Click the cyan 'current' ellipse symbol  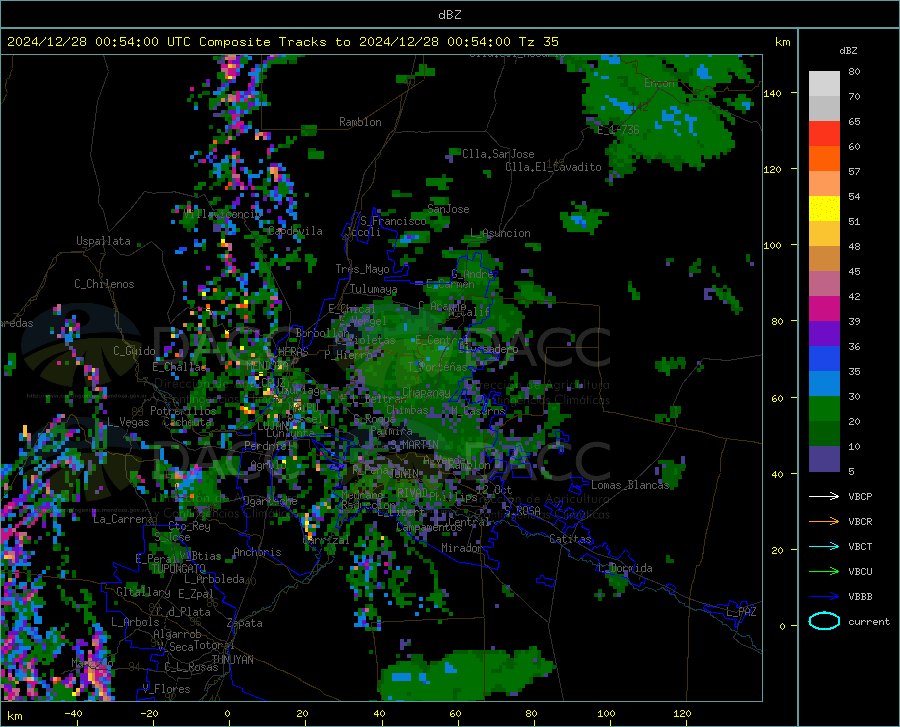click(x=824, y=621)
